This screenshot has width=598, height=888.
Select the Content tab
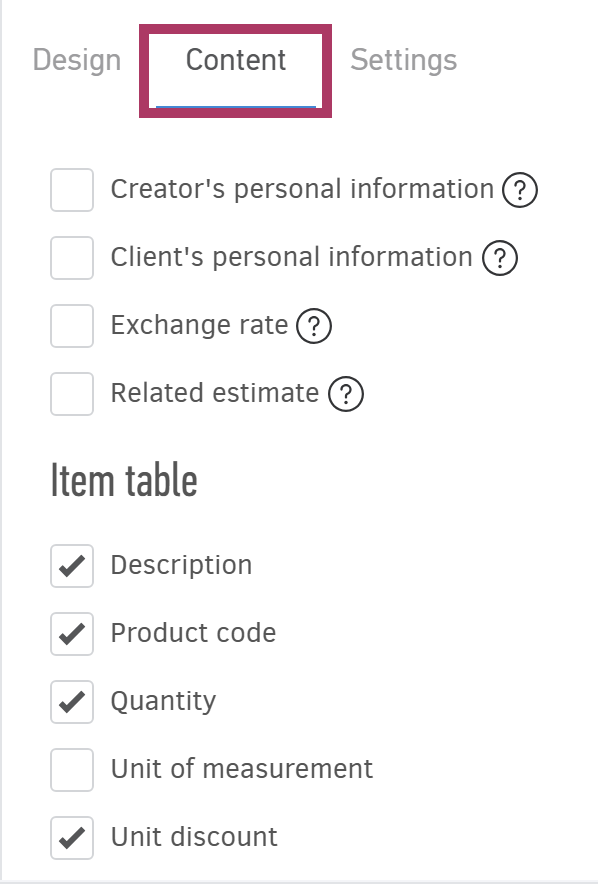[235, 60]
